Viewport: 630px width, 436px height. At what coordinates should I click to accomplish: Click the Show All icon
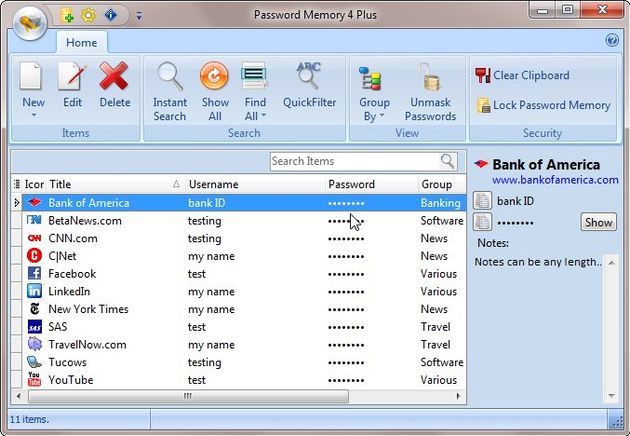click(214, 77)
